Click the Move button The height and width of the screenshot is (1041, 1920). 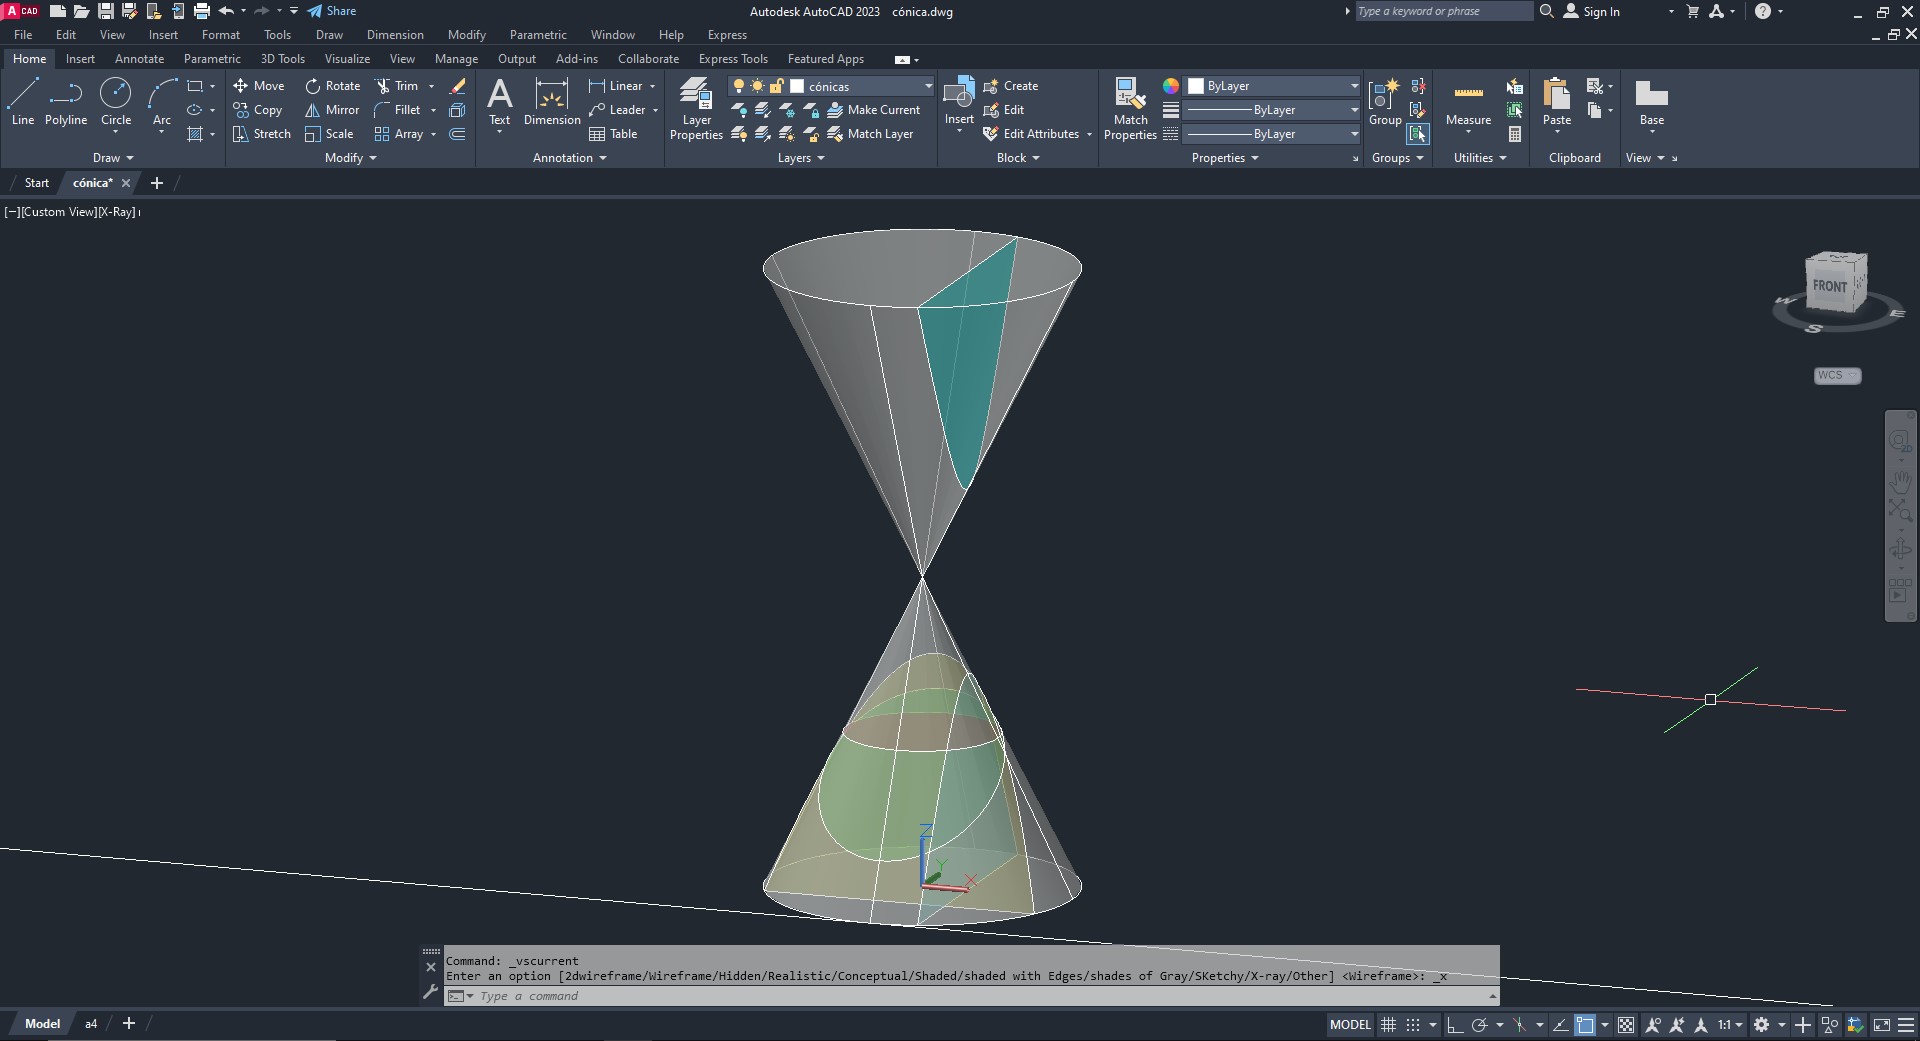click(x=259, y=86)
